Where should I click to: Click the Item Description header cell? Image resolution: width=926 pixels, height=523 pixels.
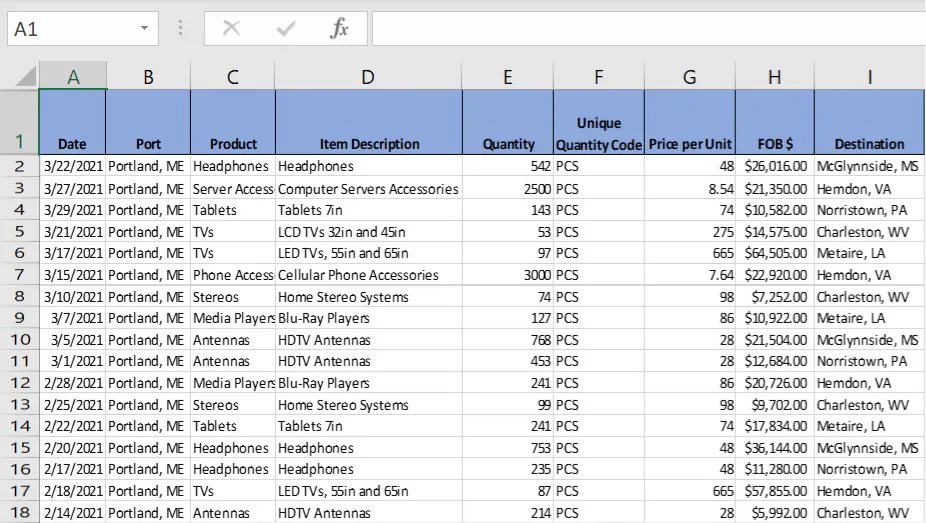click(368, 122)
